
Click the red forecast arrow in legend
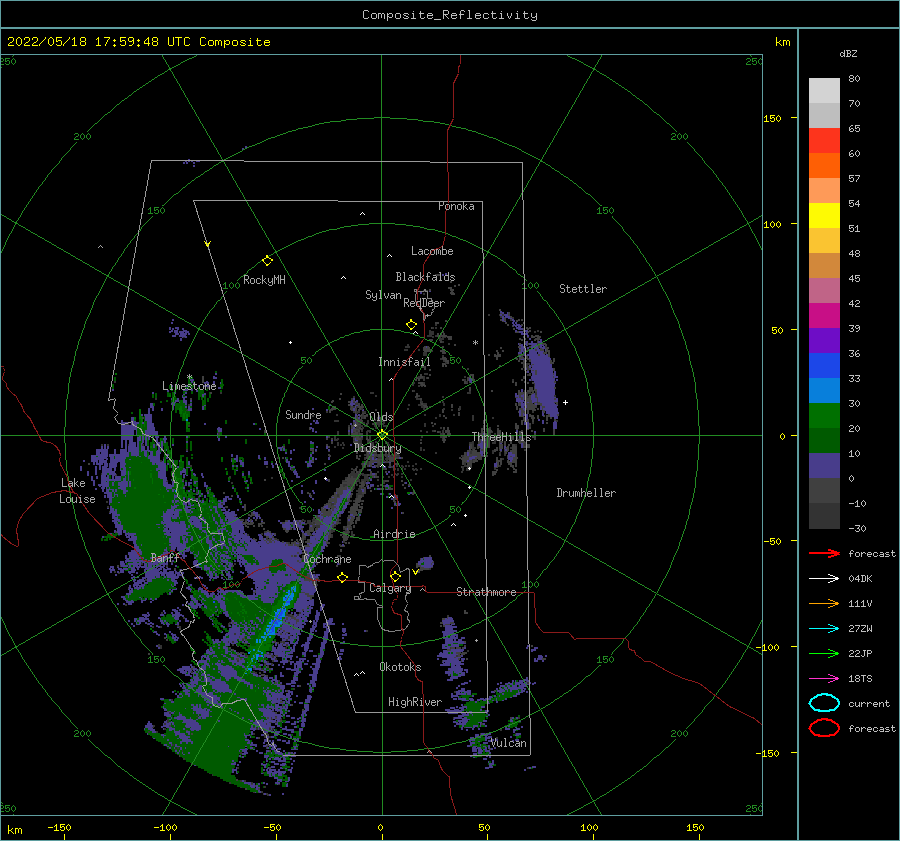pyautogui.click(x=824, y=553)
